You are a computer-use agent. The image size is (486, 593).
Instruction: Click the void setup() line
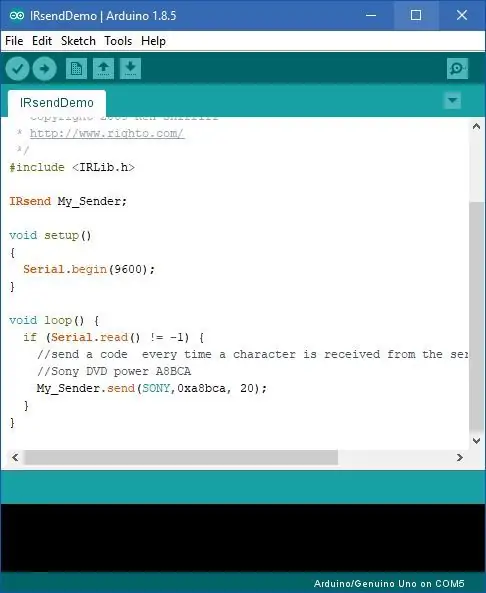pos(50,235)
